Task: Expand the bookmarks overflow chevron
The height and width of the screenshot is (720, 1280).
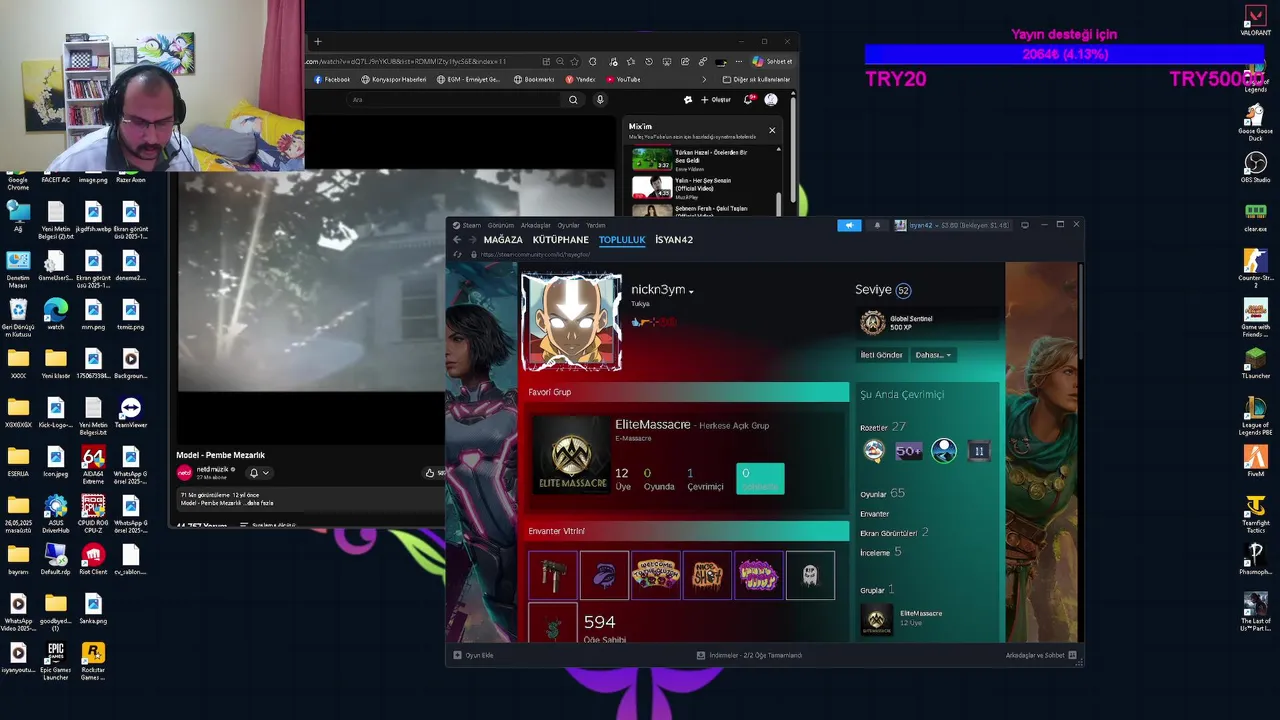Action: [704, 79]
